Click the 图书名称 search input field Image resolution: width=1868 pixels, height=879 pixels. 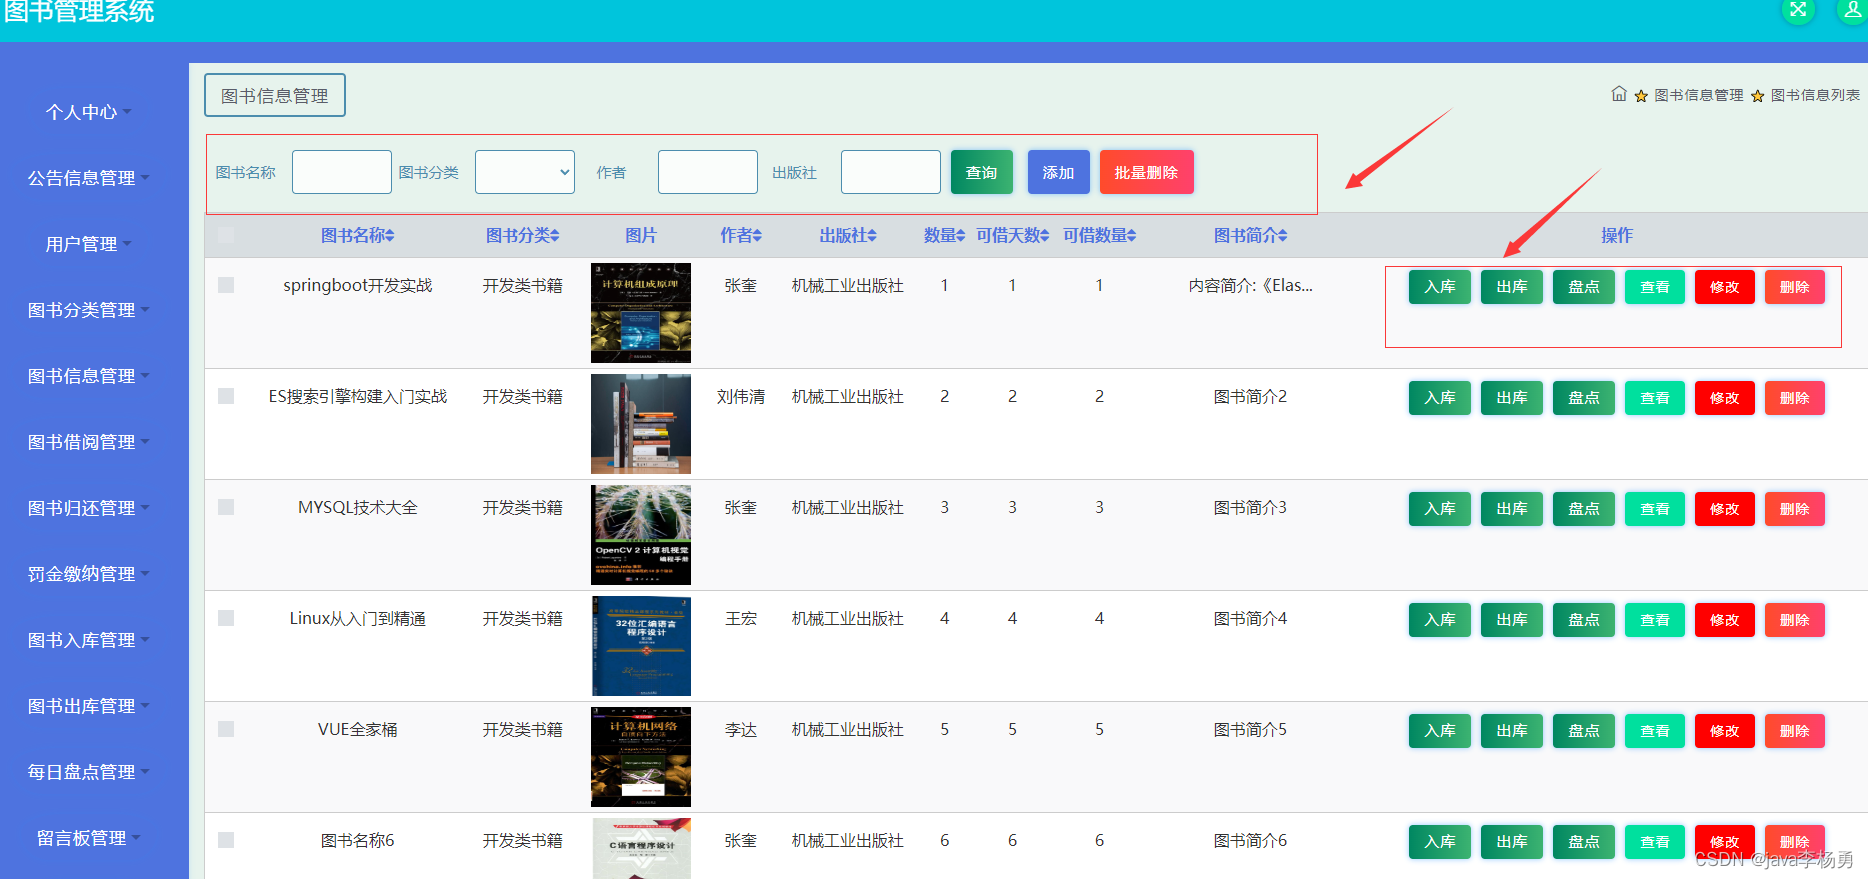click(341, 172)
